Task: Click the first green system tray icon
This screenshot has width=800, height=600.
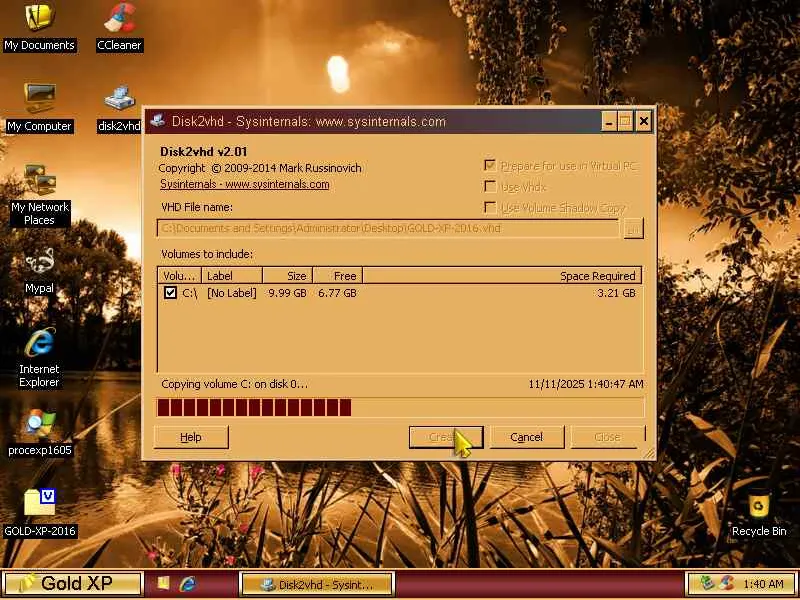Action: pyautogui.click(x=706, y=583)
